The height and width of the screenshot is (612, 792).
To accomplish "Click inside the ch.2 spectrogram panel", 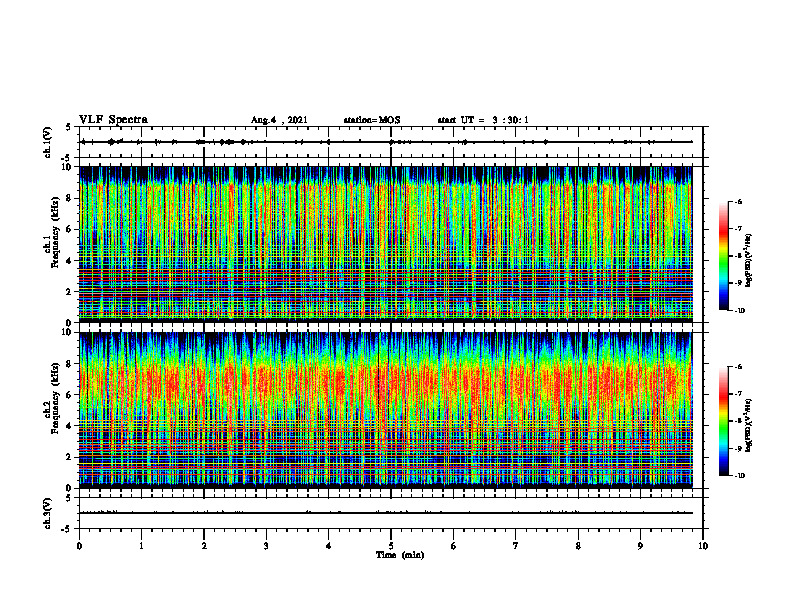I will [x=386, y=410].
